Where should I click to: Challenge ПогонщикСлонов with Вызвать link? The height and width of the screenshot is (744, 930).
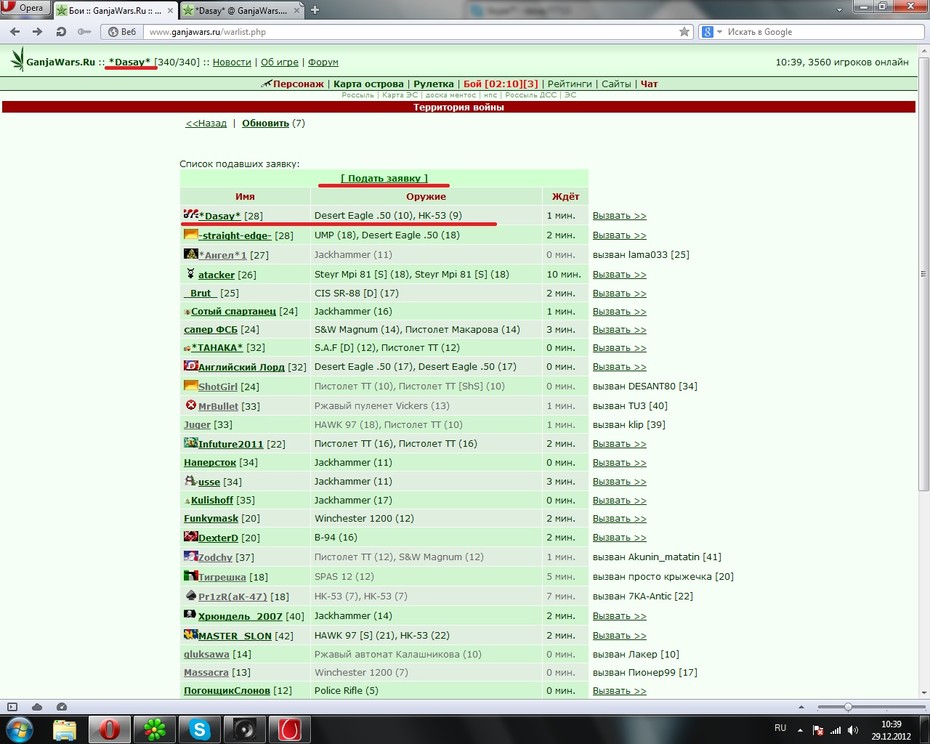coord(619,691)
